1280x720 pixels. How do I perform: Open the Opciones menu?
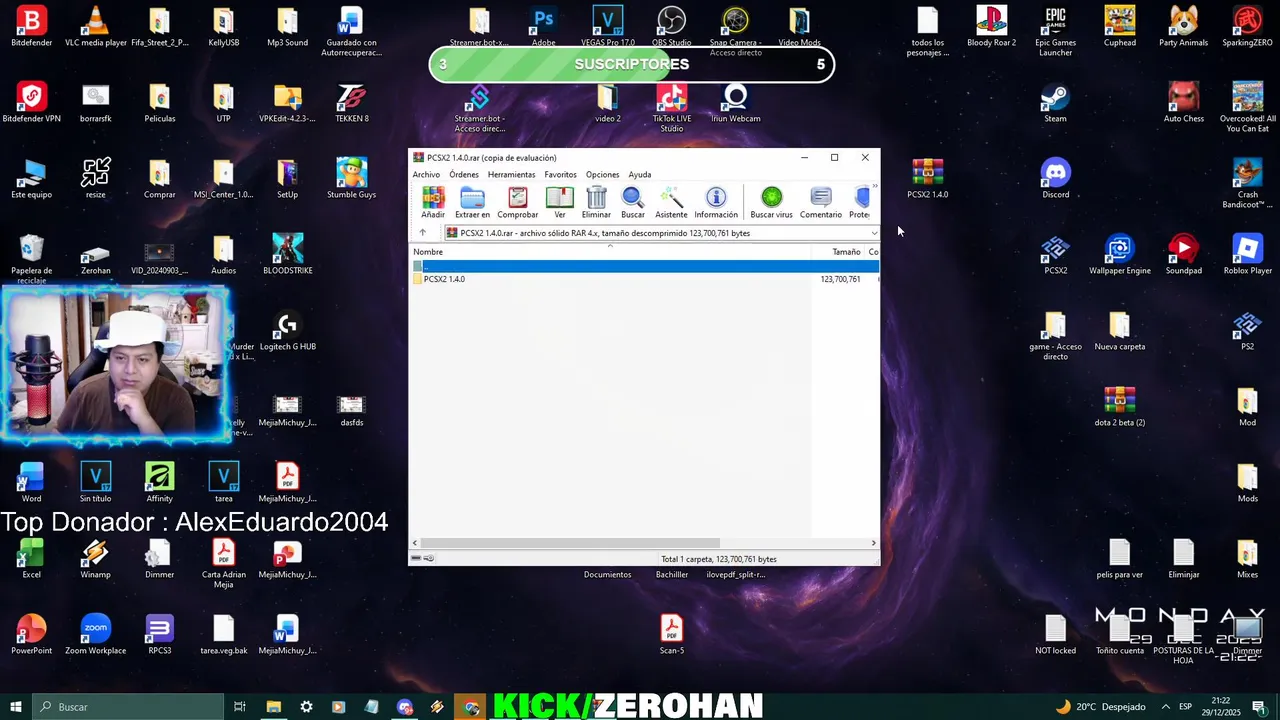(602, 174)
